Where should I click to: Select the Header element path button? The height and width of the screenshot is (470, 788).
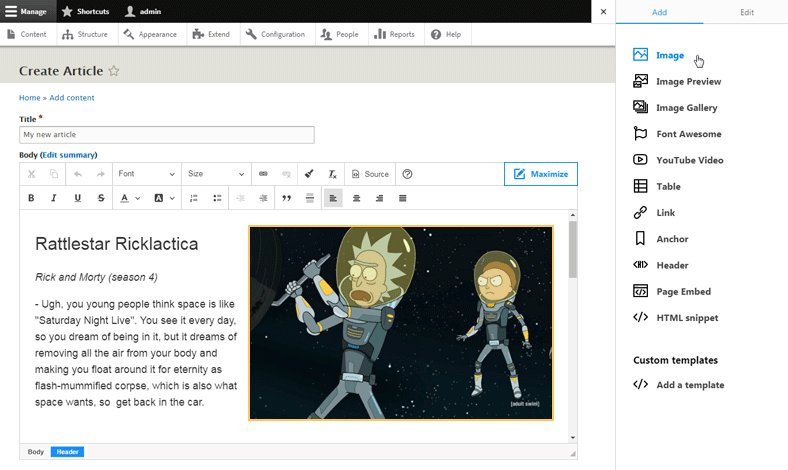click(67, 452)
